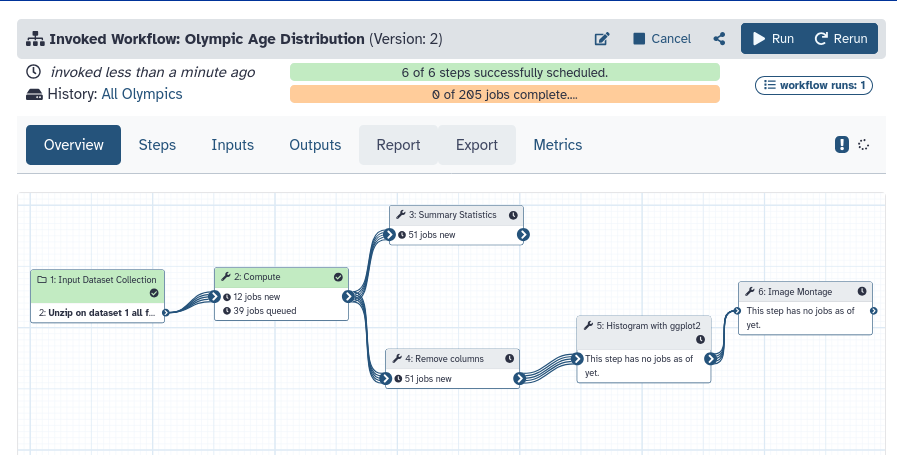Click the steps successfully scheduled progress bar
This screenshot has width=897, height=455.
[505, 73]
